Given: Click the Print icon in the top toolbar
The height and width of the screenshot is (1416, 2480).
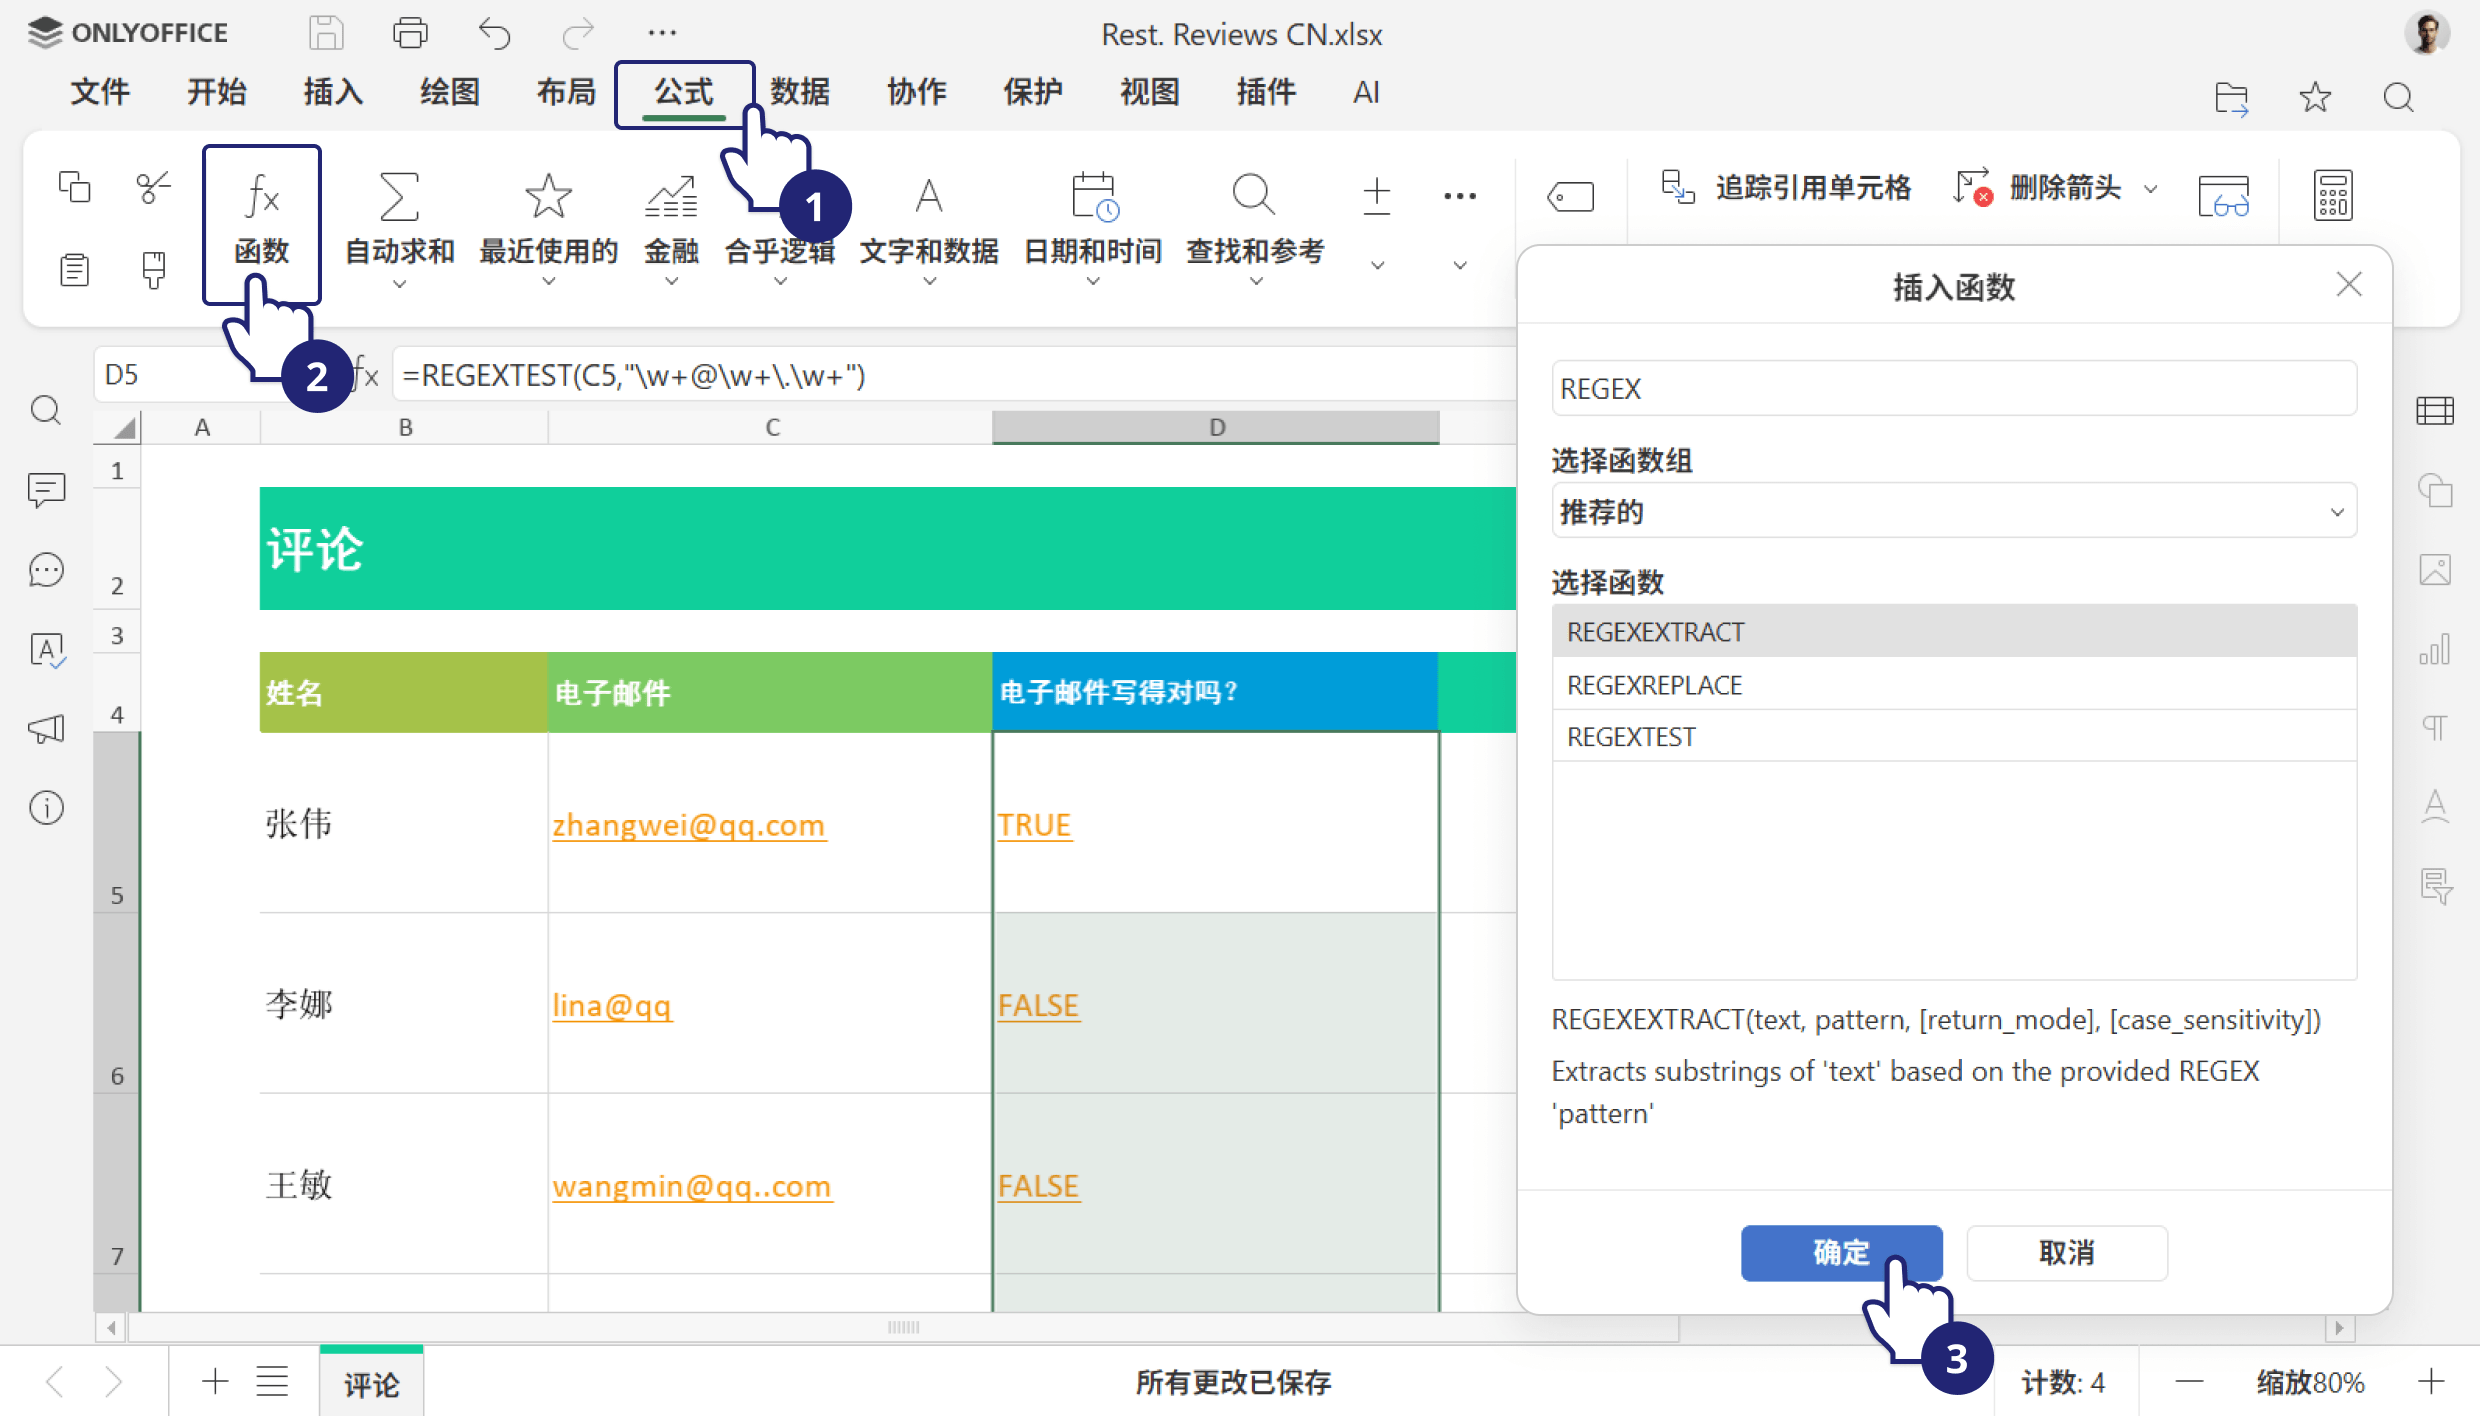Looking at the screenshot, I should tap(409, 32).
